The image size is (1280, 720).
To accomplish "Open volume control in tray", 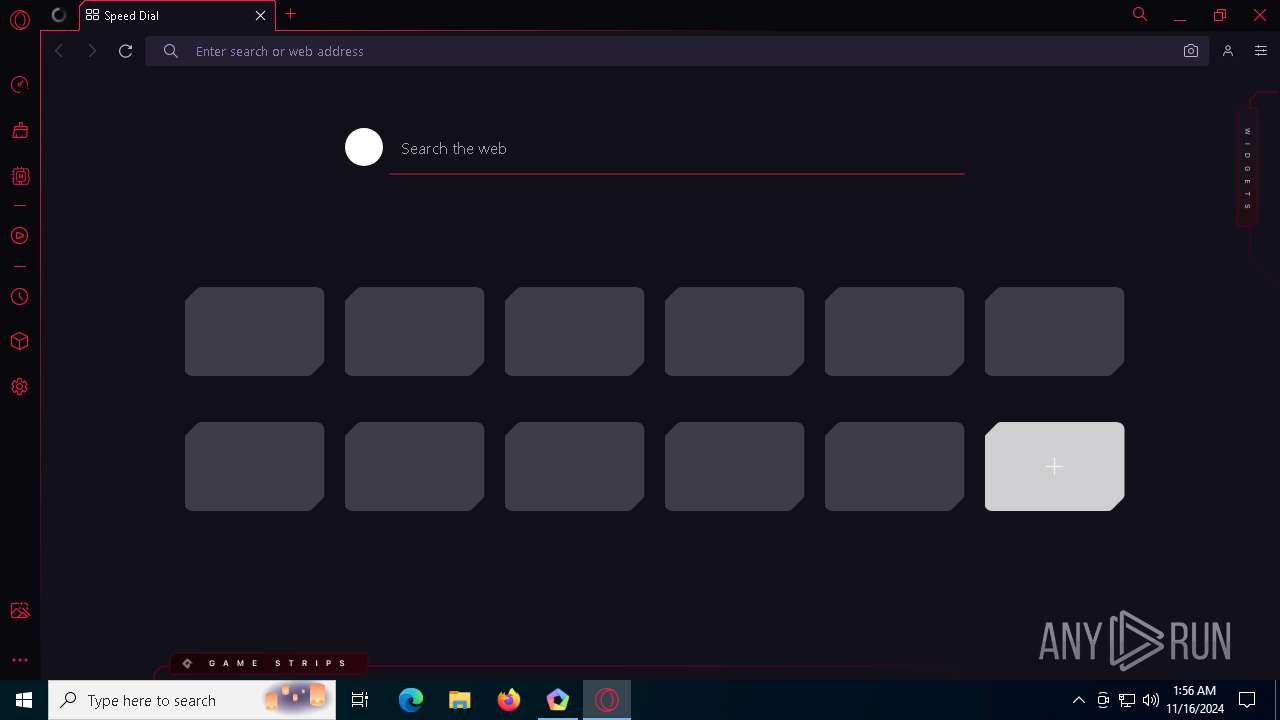I will (x=1150, y=700).
